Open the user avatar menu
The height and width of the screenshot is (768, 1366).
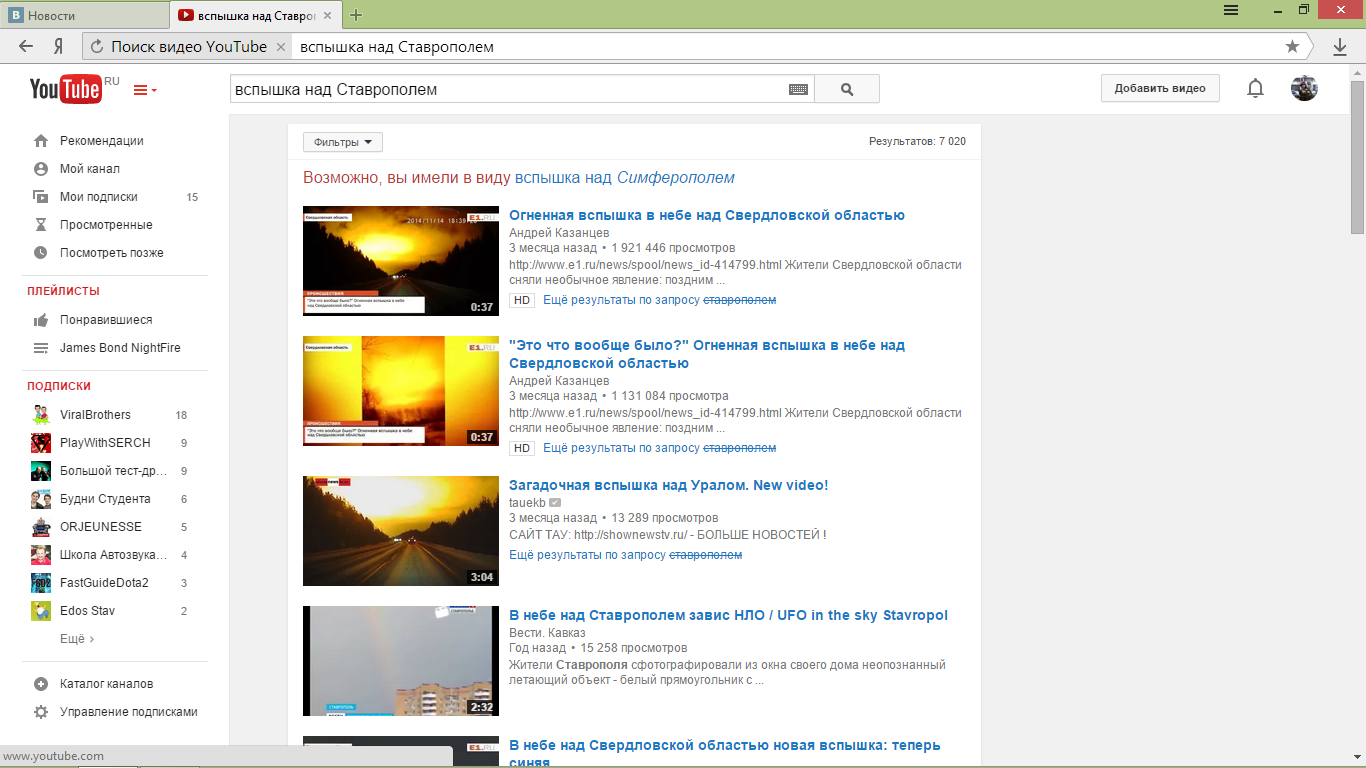click(1304, 88)
